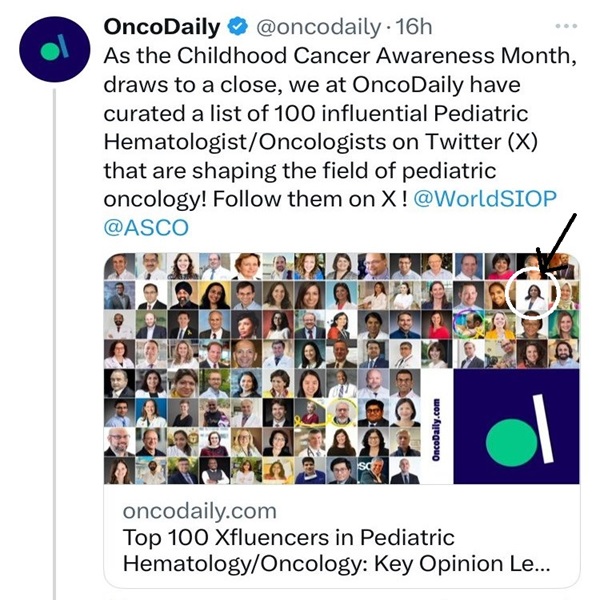Screen dimensions: 600x600
Task: Open the @ASCO mention
Action: tap(146, 226)
